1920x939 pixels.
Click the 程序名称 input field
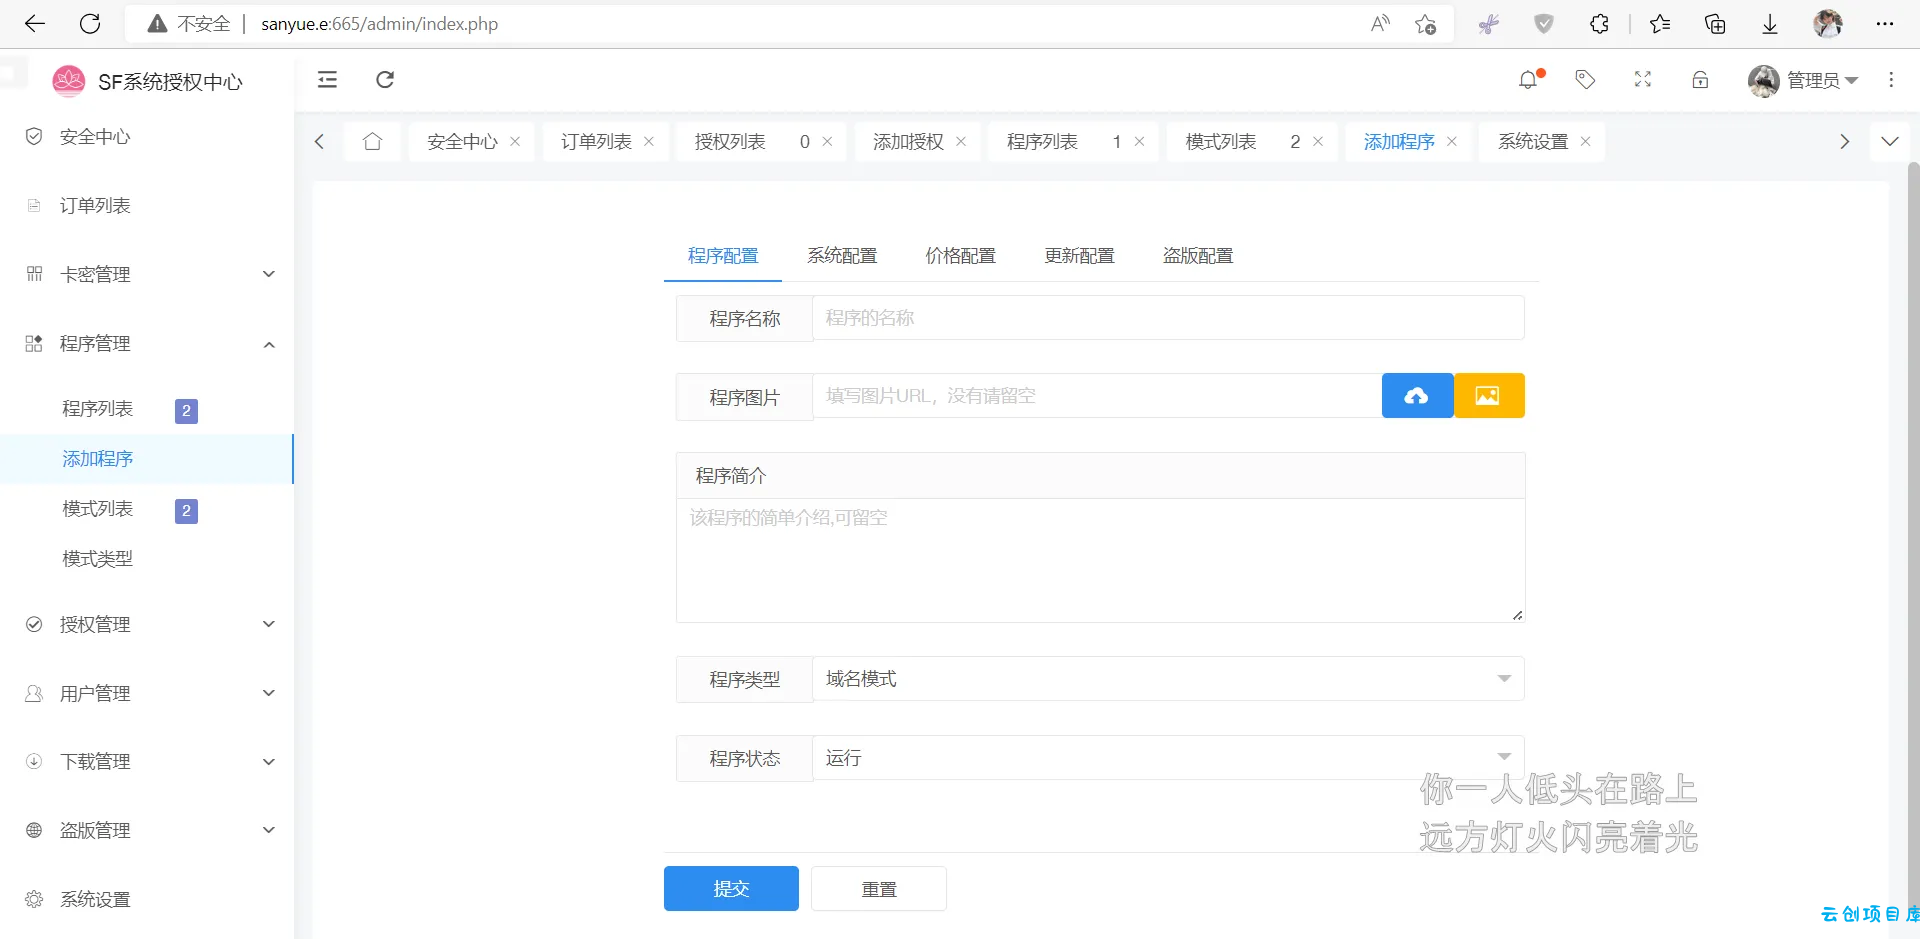pyautogui.click(x=1168, y=318)
